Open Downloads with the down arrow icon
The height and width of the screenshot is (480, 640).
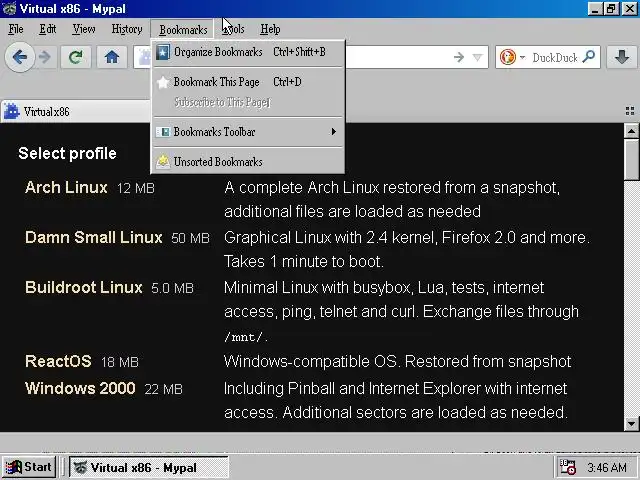click(622, 57)
